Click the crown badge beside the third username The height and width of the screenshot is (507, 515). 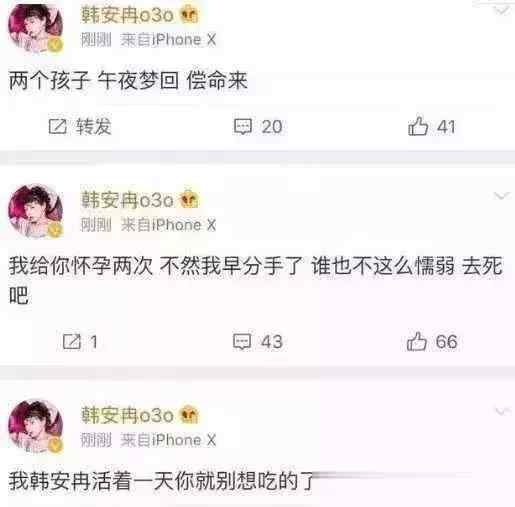189,415
